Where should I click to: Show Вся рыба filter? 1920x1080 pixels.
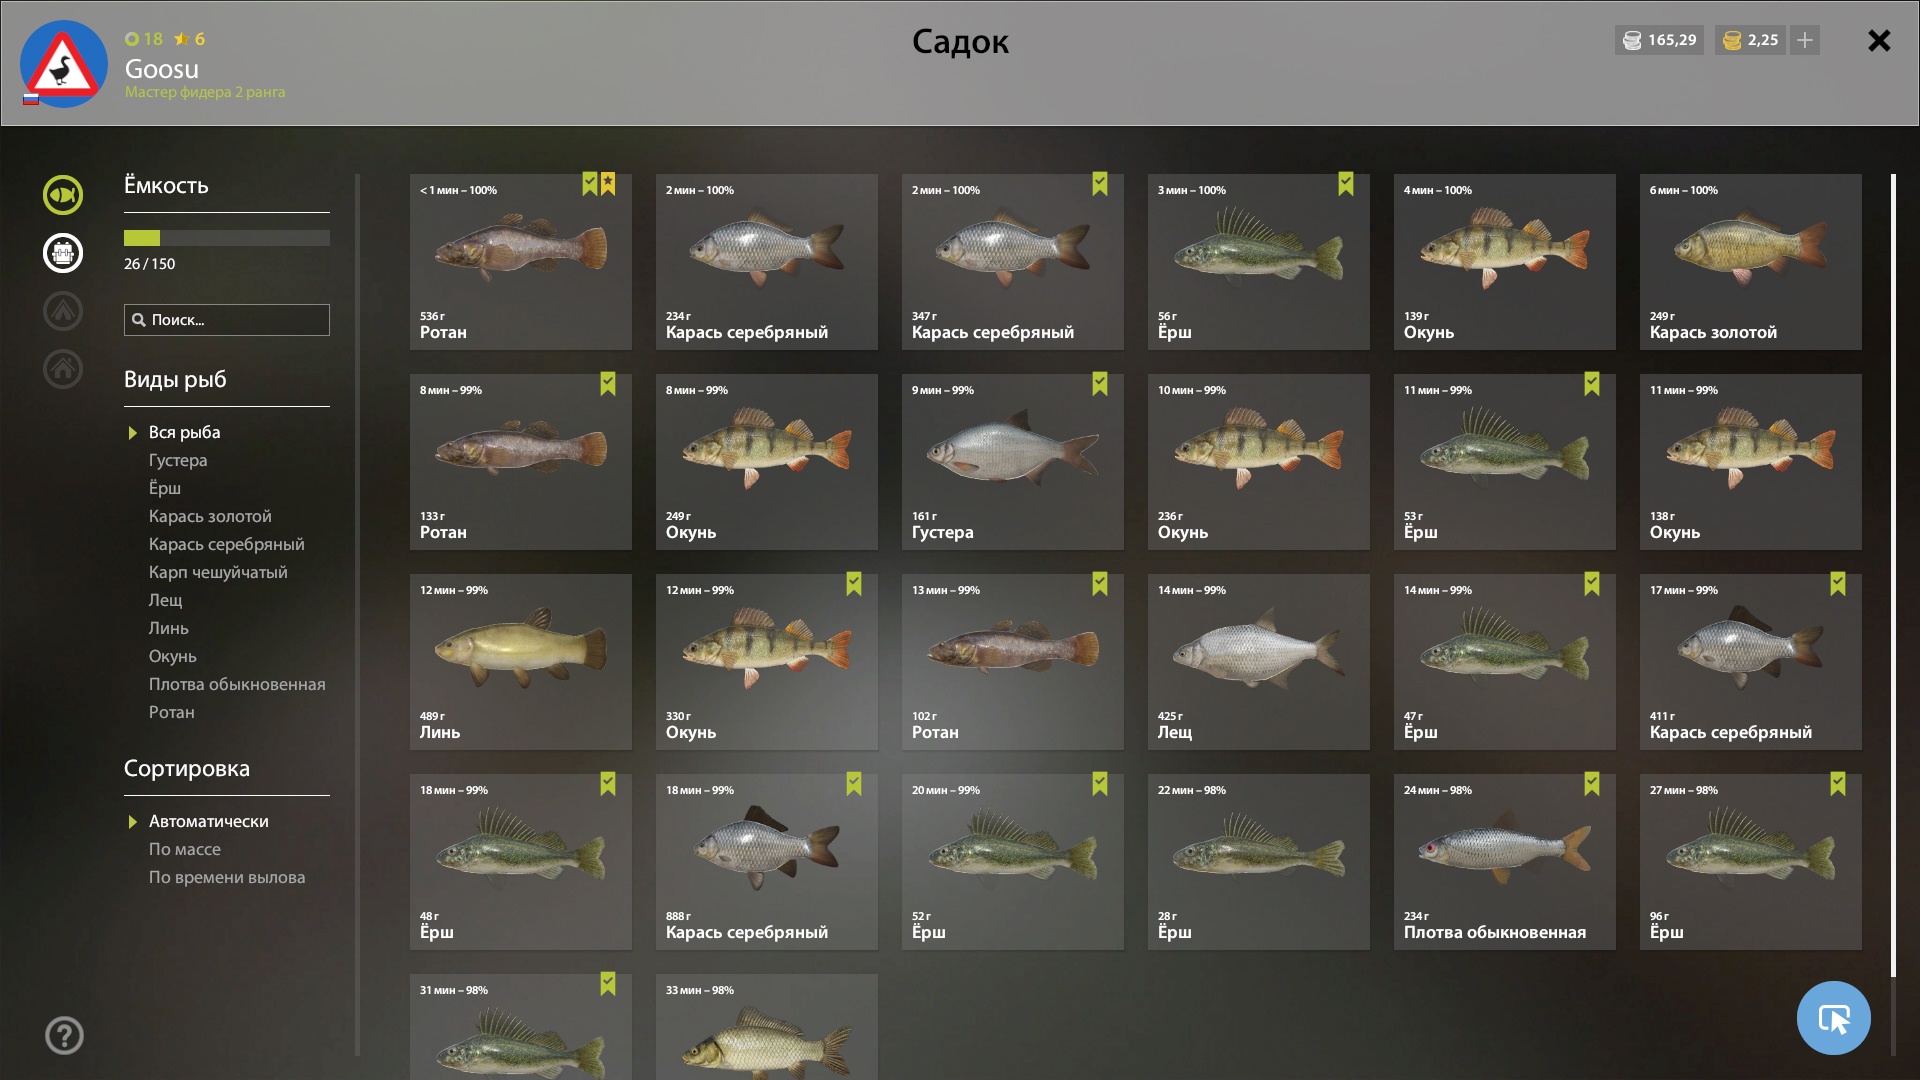pyautogui.click(x=184, y=432)
